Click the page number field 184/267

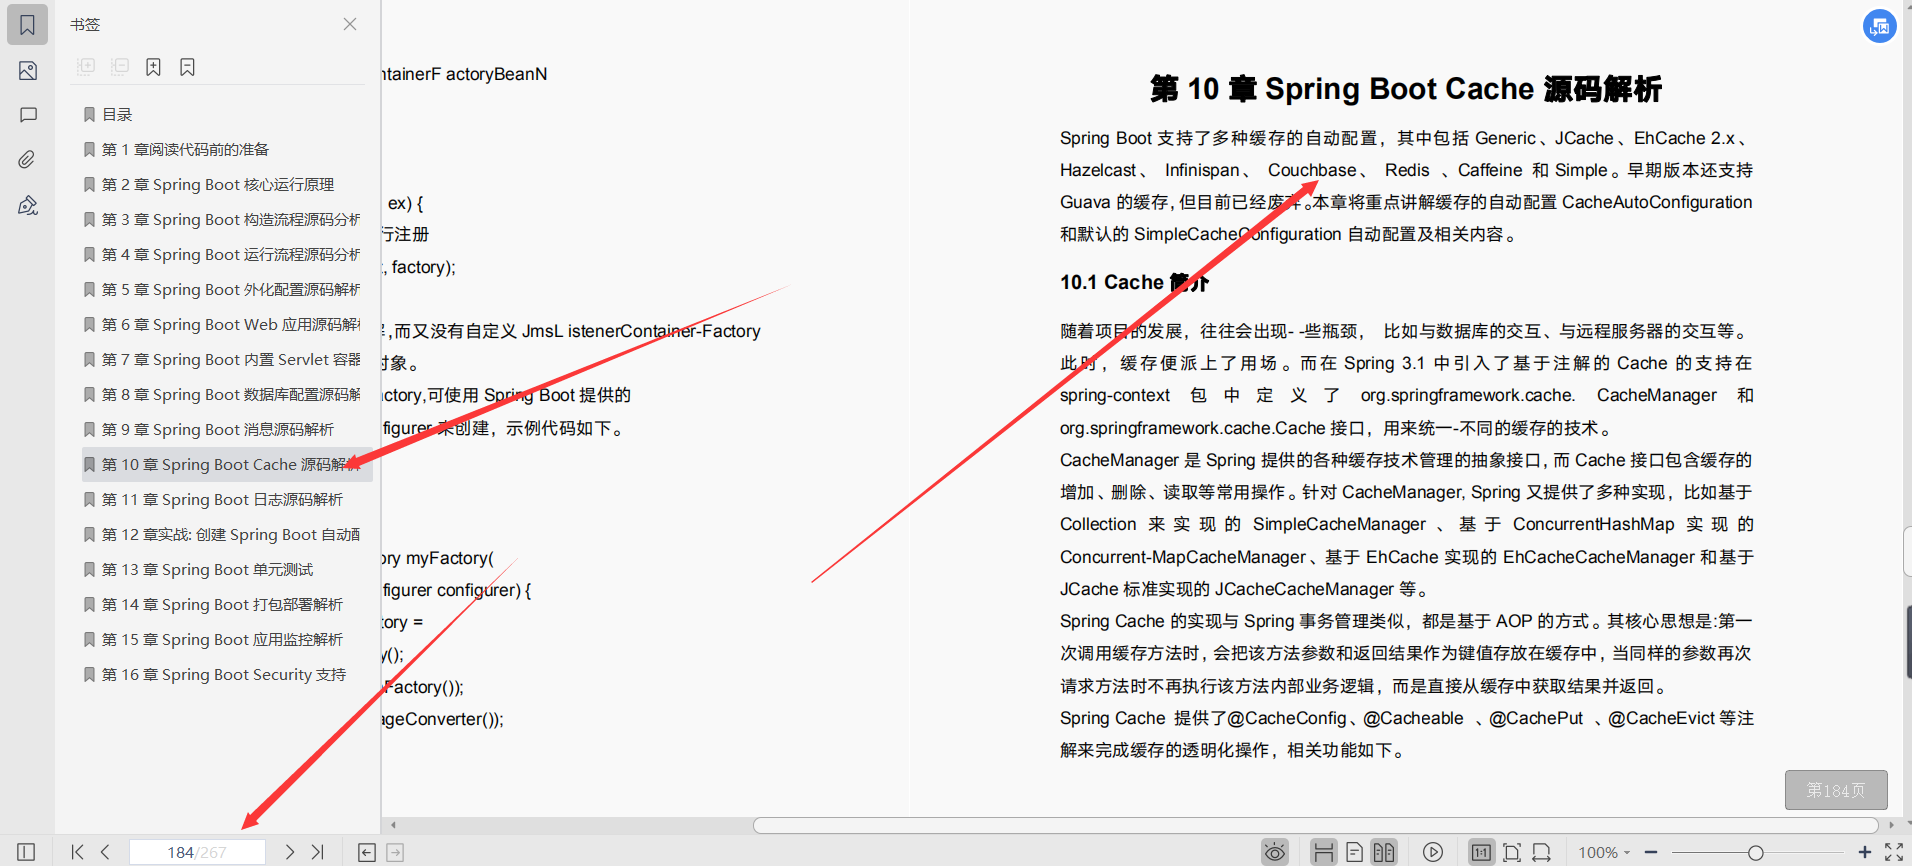point(197,852)
